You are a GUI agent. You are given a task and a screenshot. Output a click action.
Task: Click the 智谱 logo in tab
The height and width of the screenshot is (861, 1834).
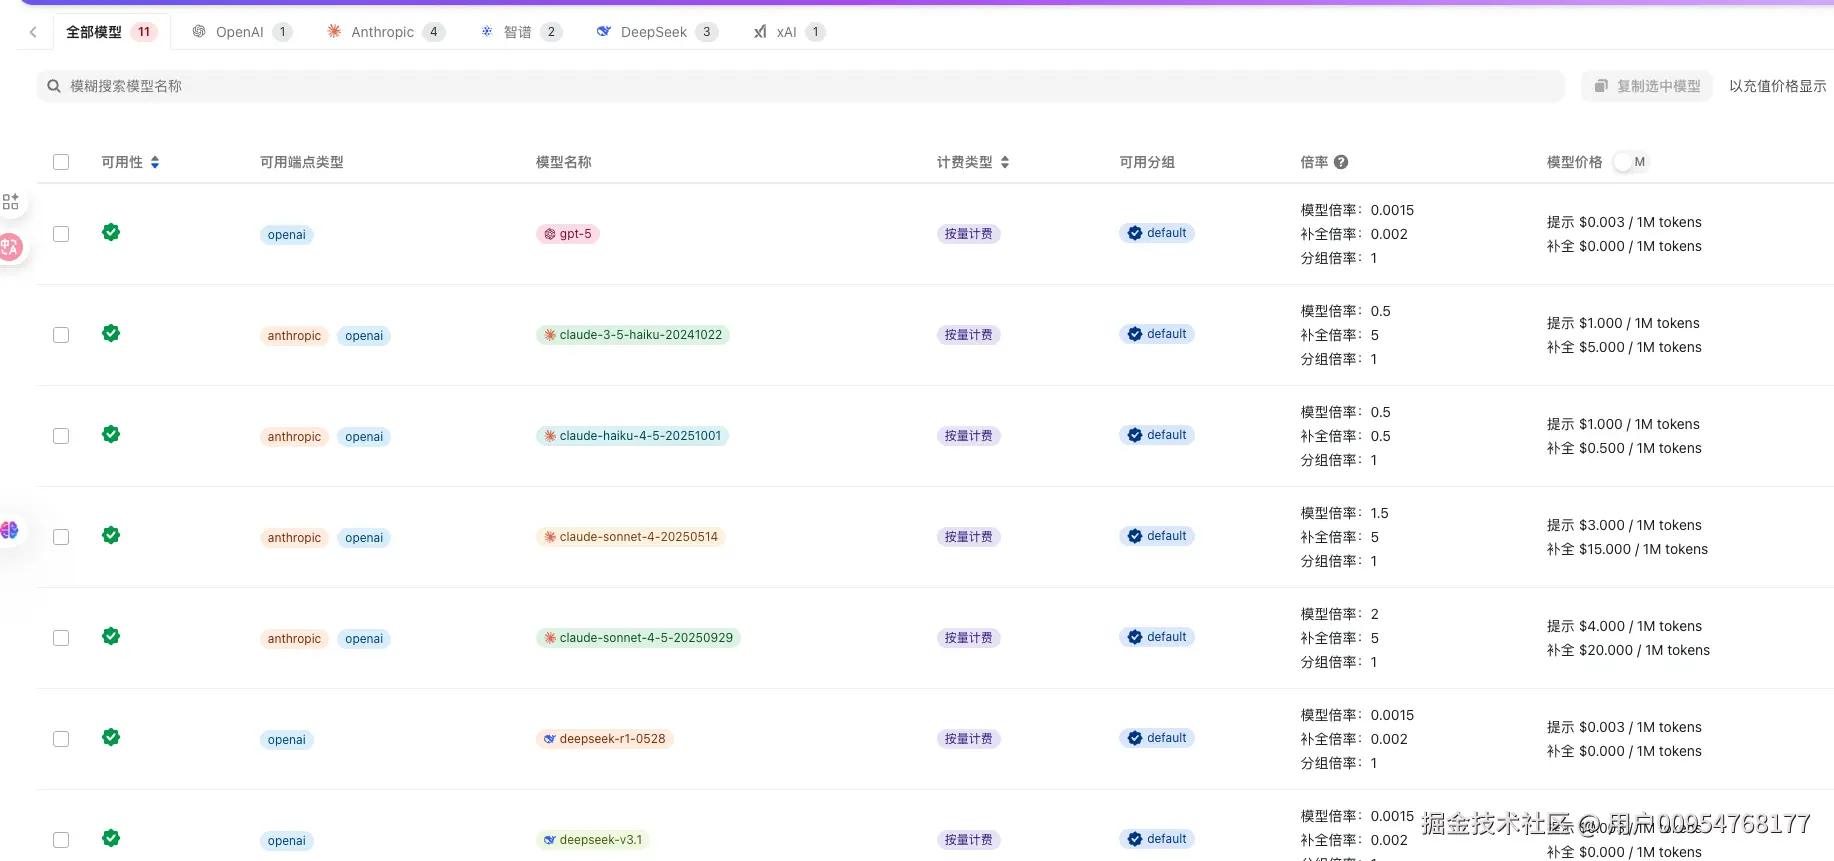click(x=487, y=32)
